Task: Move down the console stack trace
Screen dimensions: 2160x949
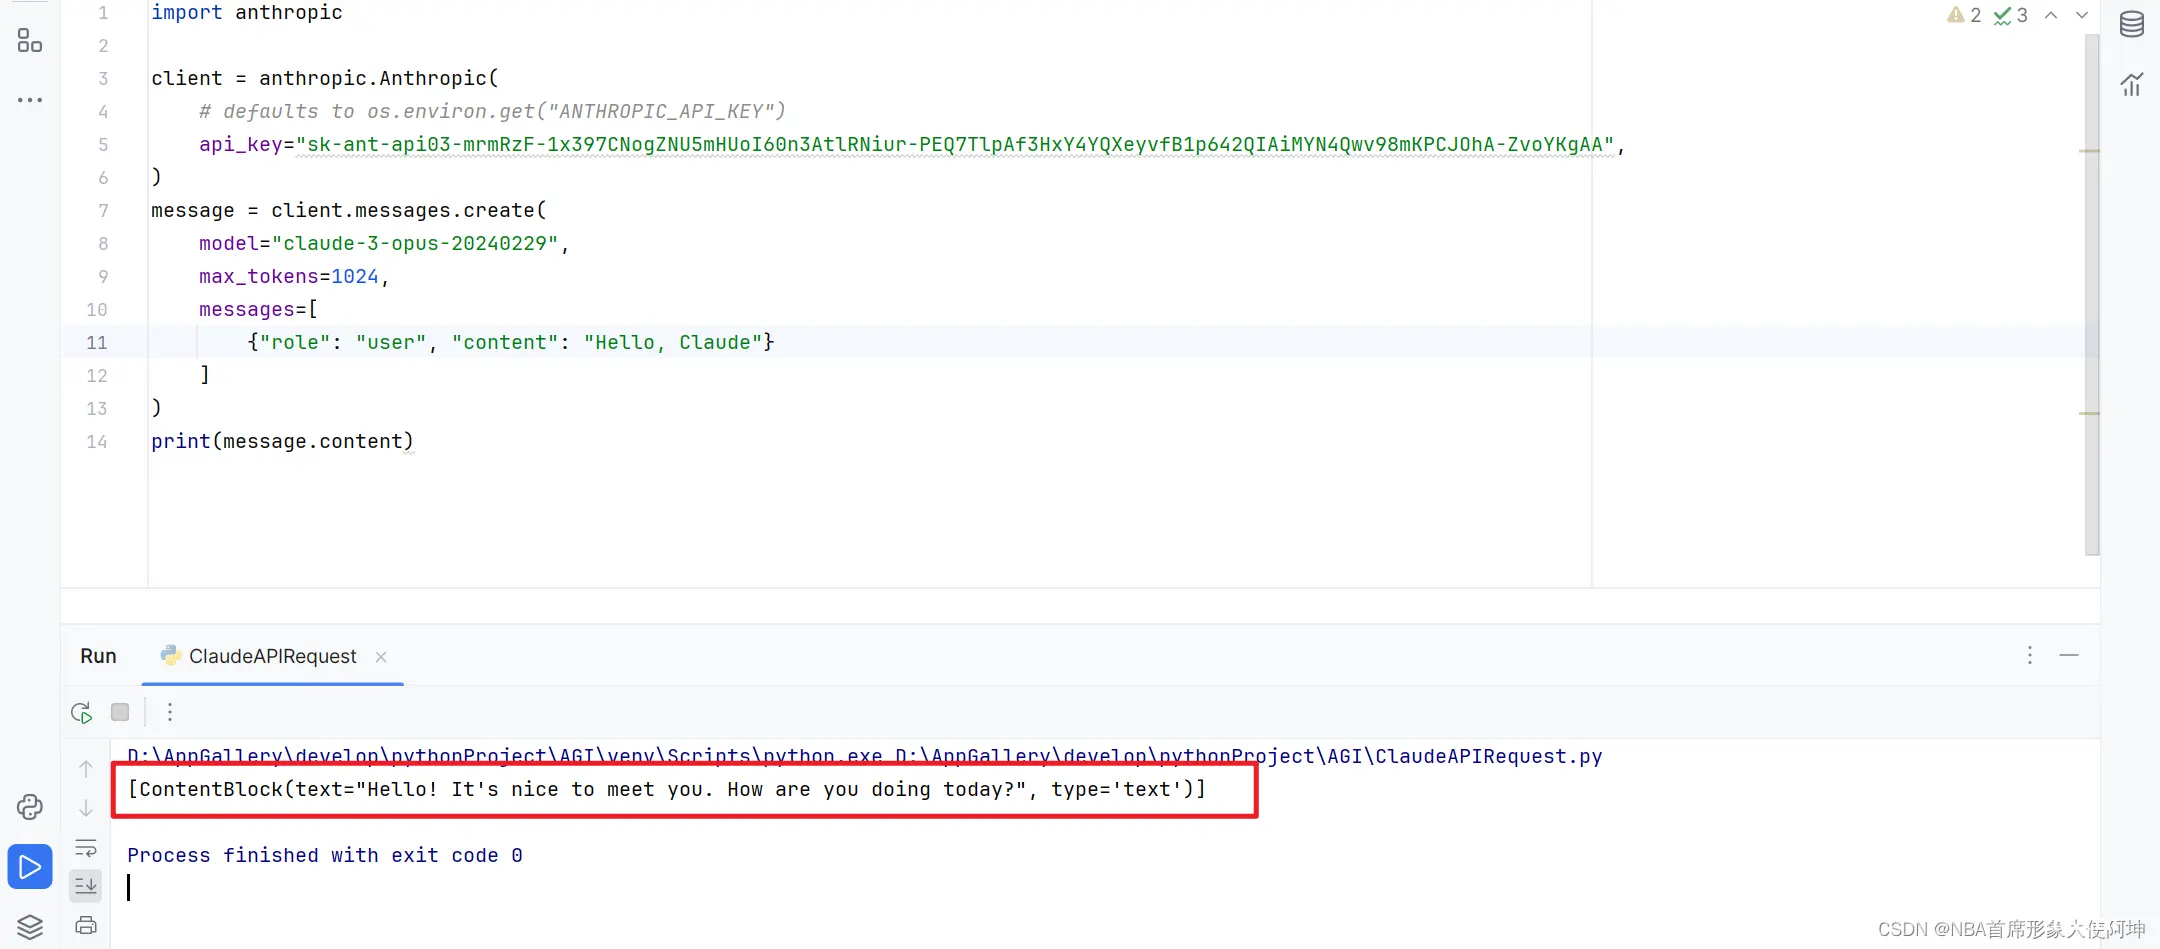Action: click(86, 808)
